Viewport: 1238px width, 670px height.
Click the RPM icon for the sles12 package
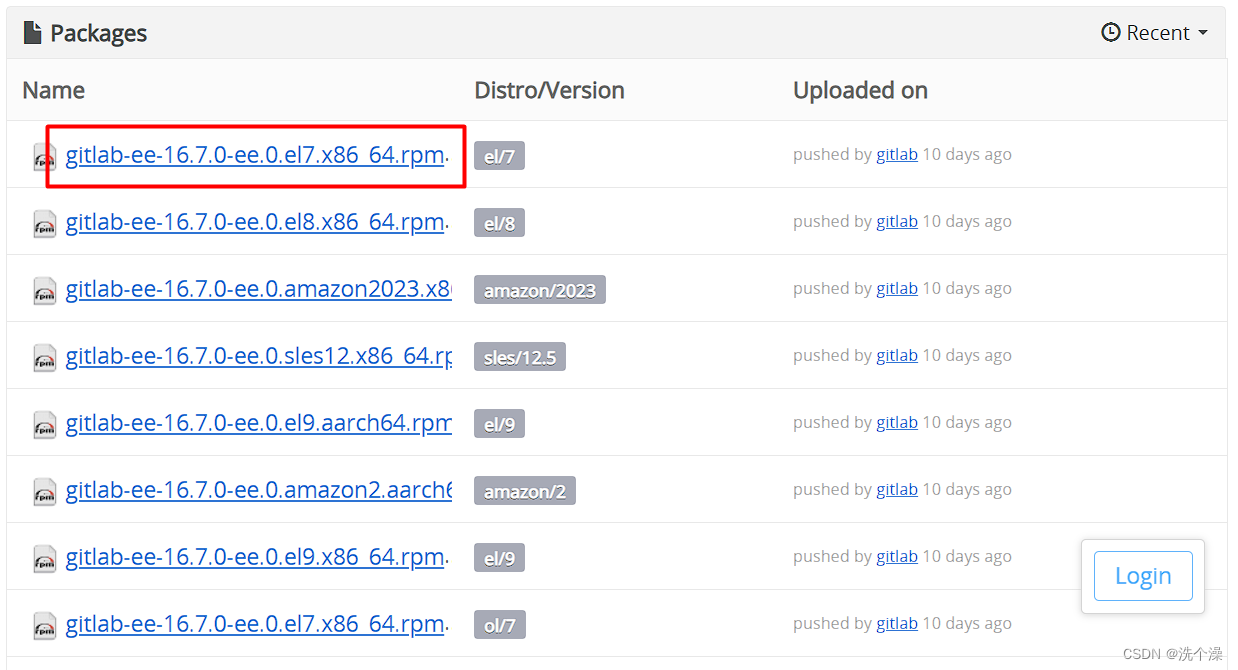pyautogui.click(x=43, y=358)
